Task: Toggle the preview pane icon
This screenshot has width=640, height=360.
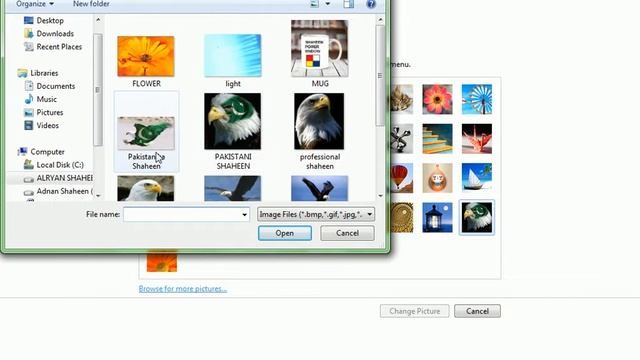Action: 348,4
